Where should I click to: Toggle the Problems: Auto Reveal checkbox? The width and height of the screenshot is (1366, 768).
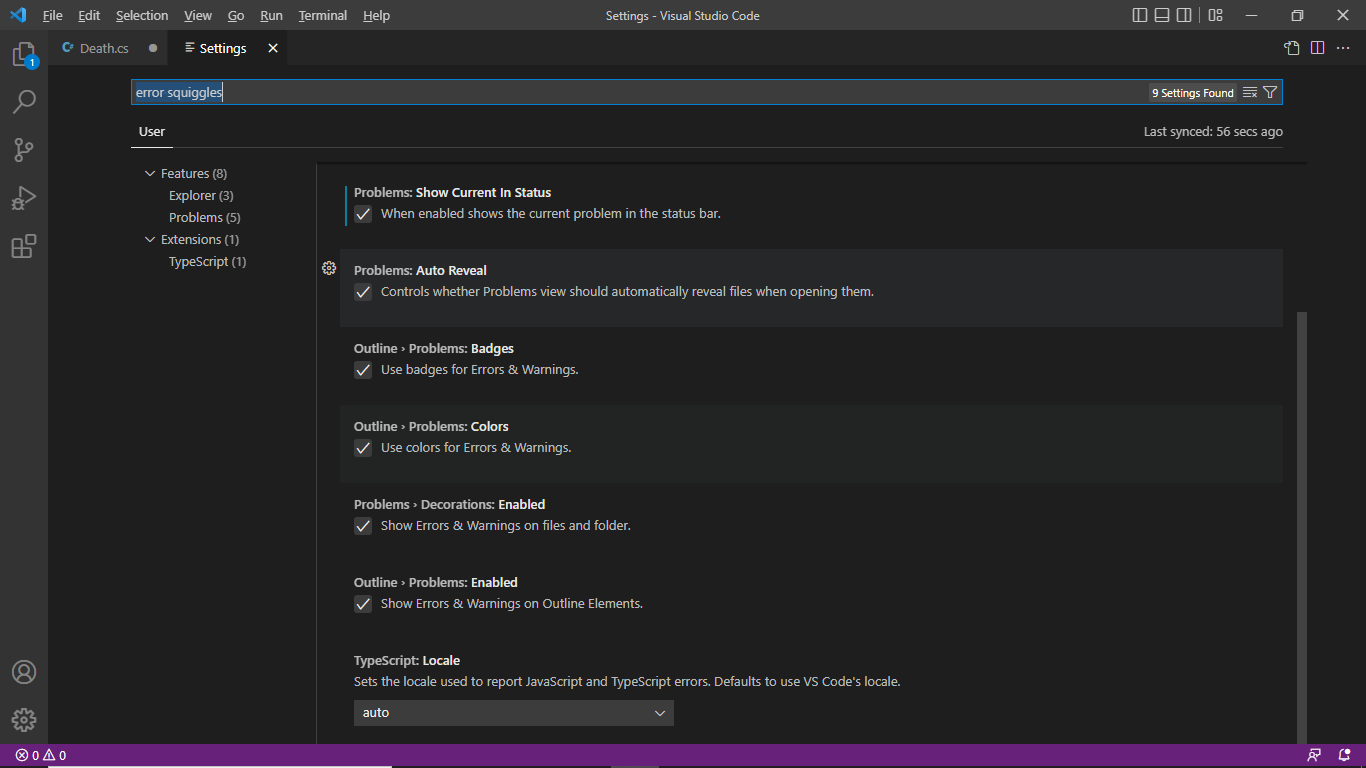click(x=363, y=292)
